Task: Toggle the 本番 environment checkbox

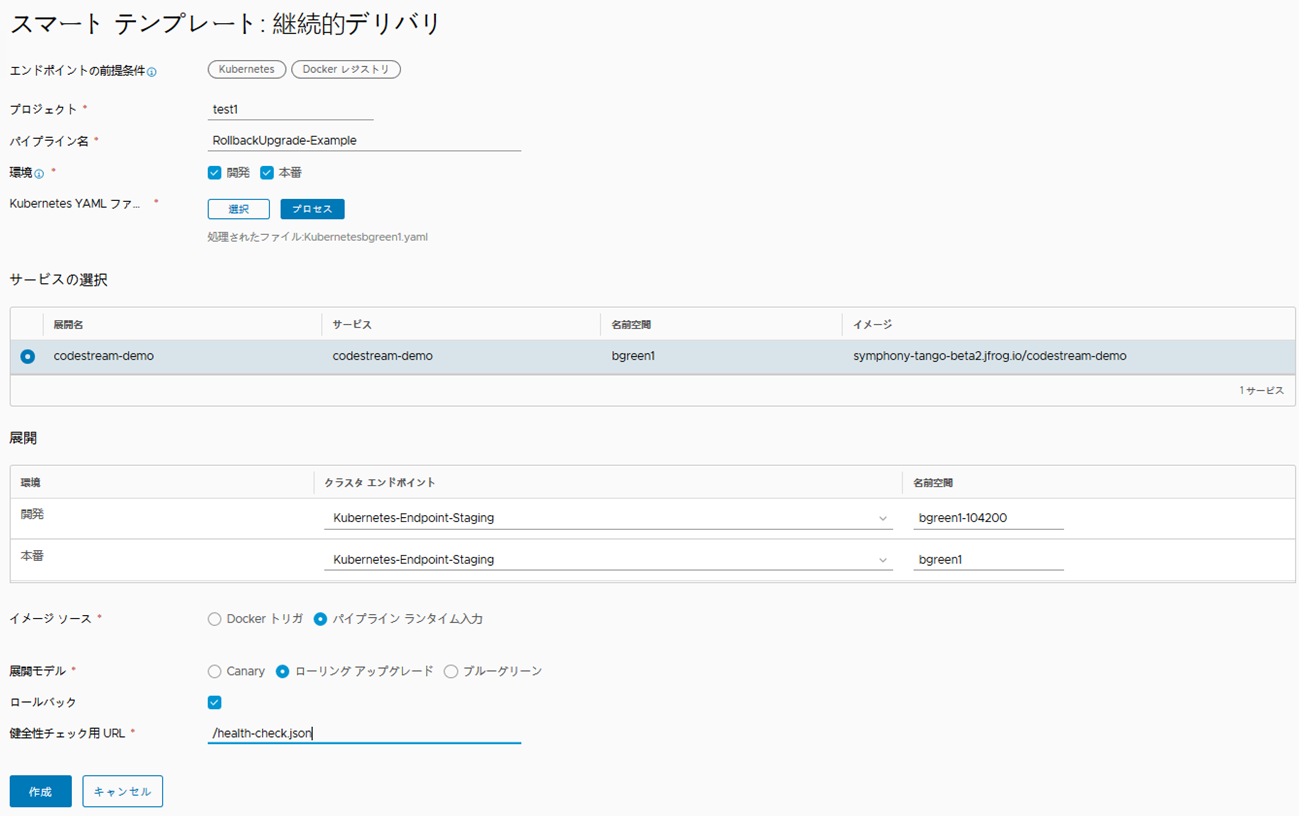Action: tap(267, 172)
